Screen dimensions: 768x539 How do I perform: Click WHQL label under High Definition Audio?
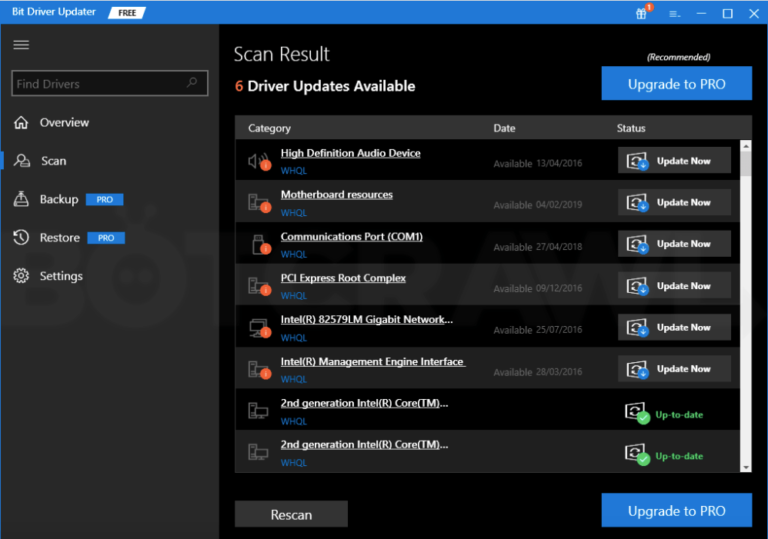pos(293,171)
